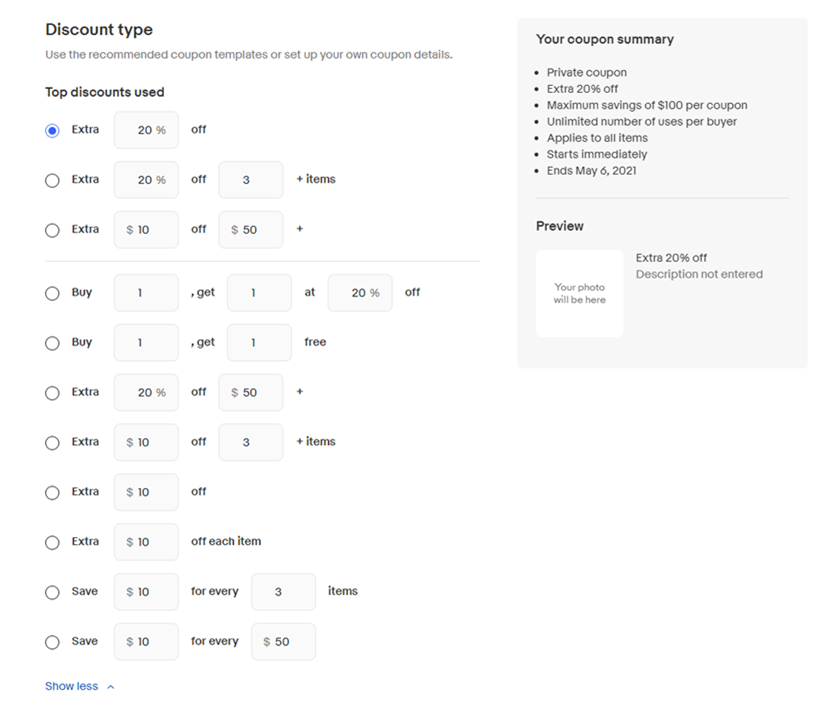The image size is (831, 718).
Task: Select 'Extra 20% off 3+ items' radio option
Action: coord(52,180)
